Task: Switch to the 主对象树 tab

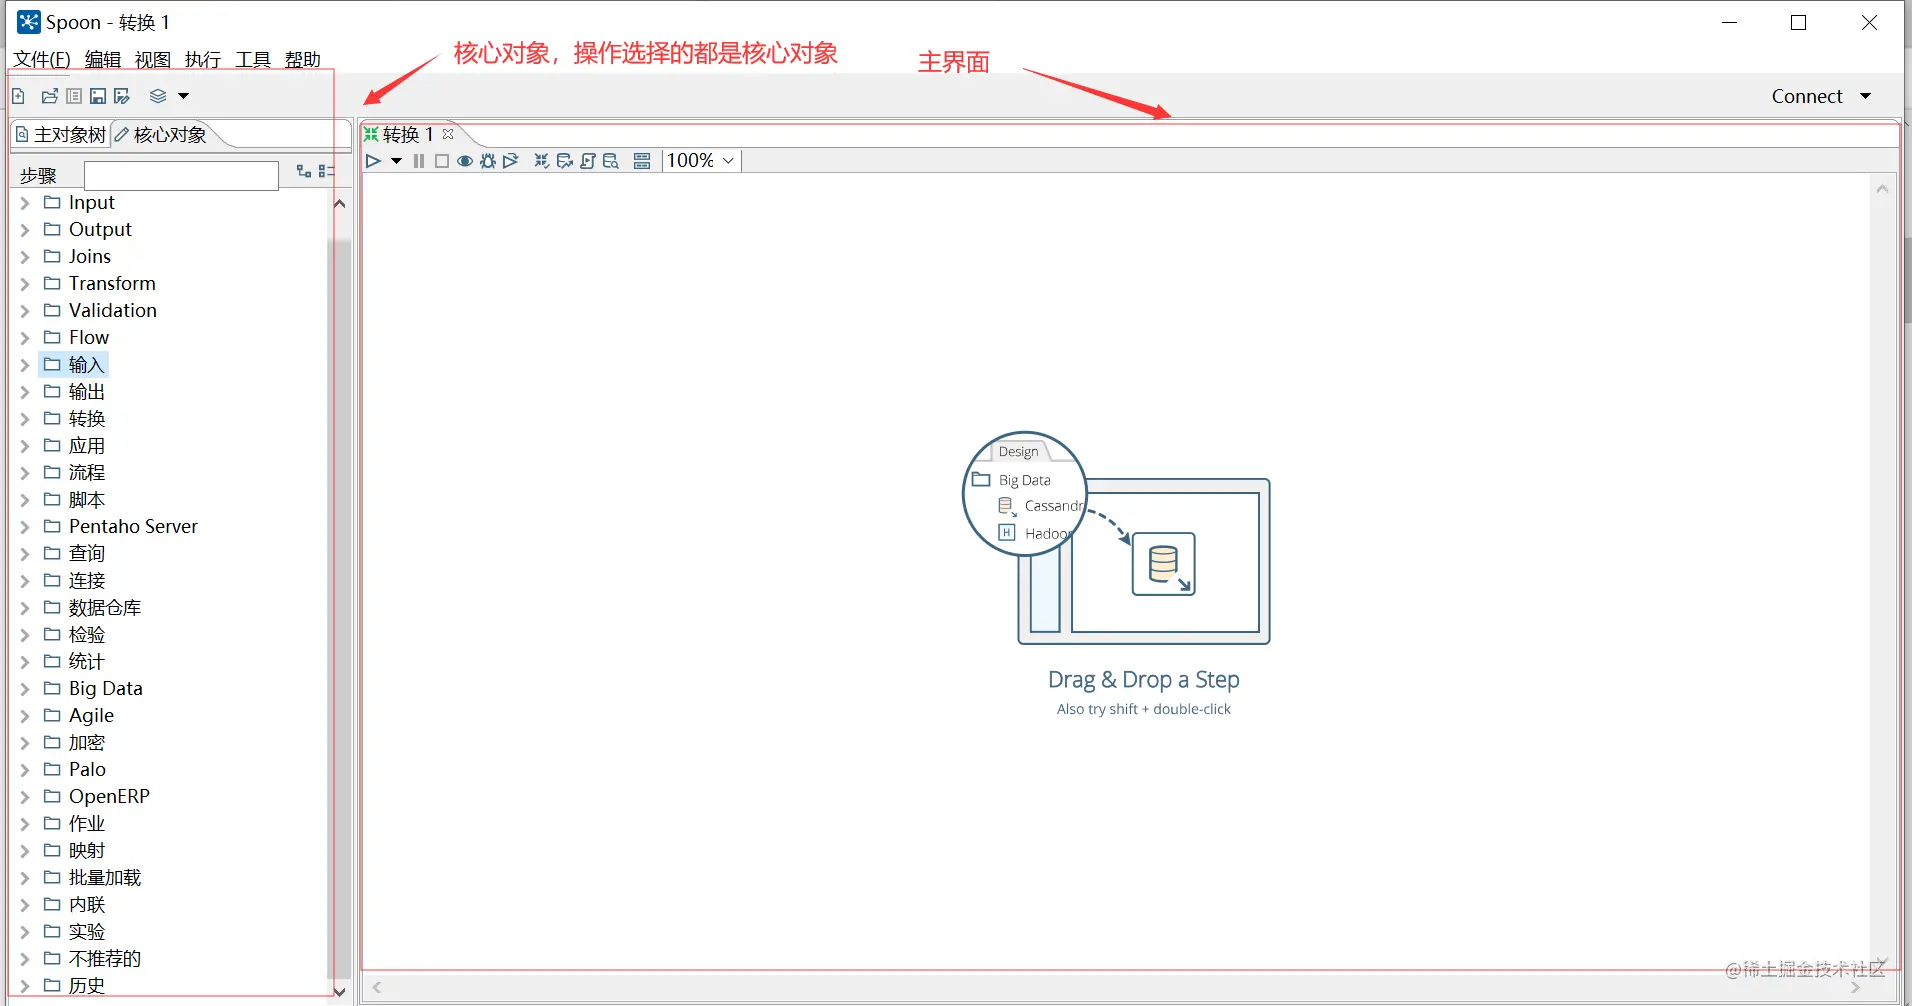Action: coord(60,135)
